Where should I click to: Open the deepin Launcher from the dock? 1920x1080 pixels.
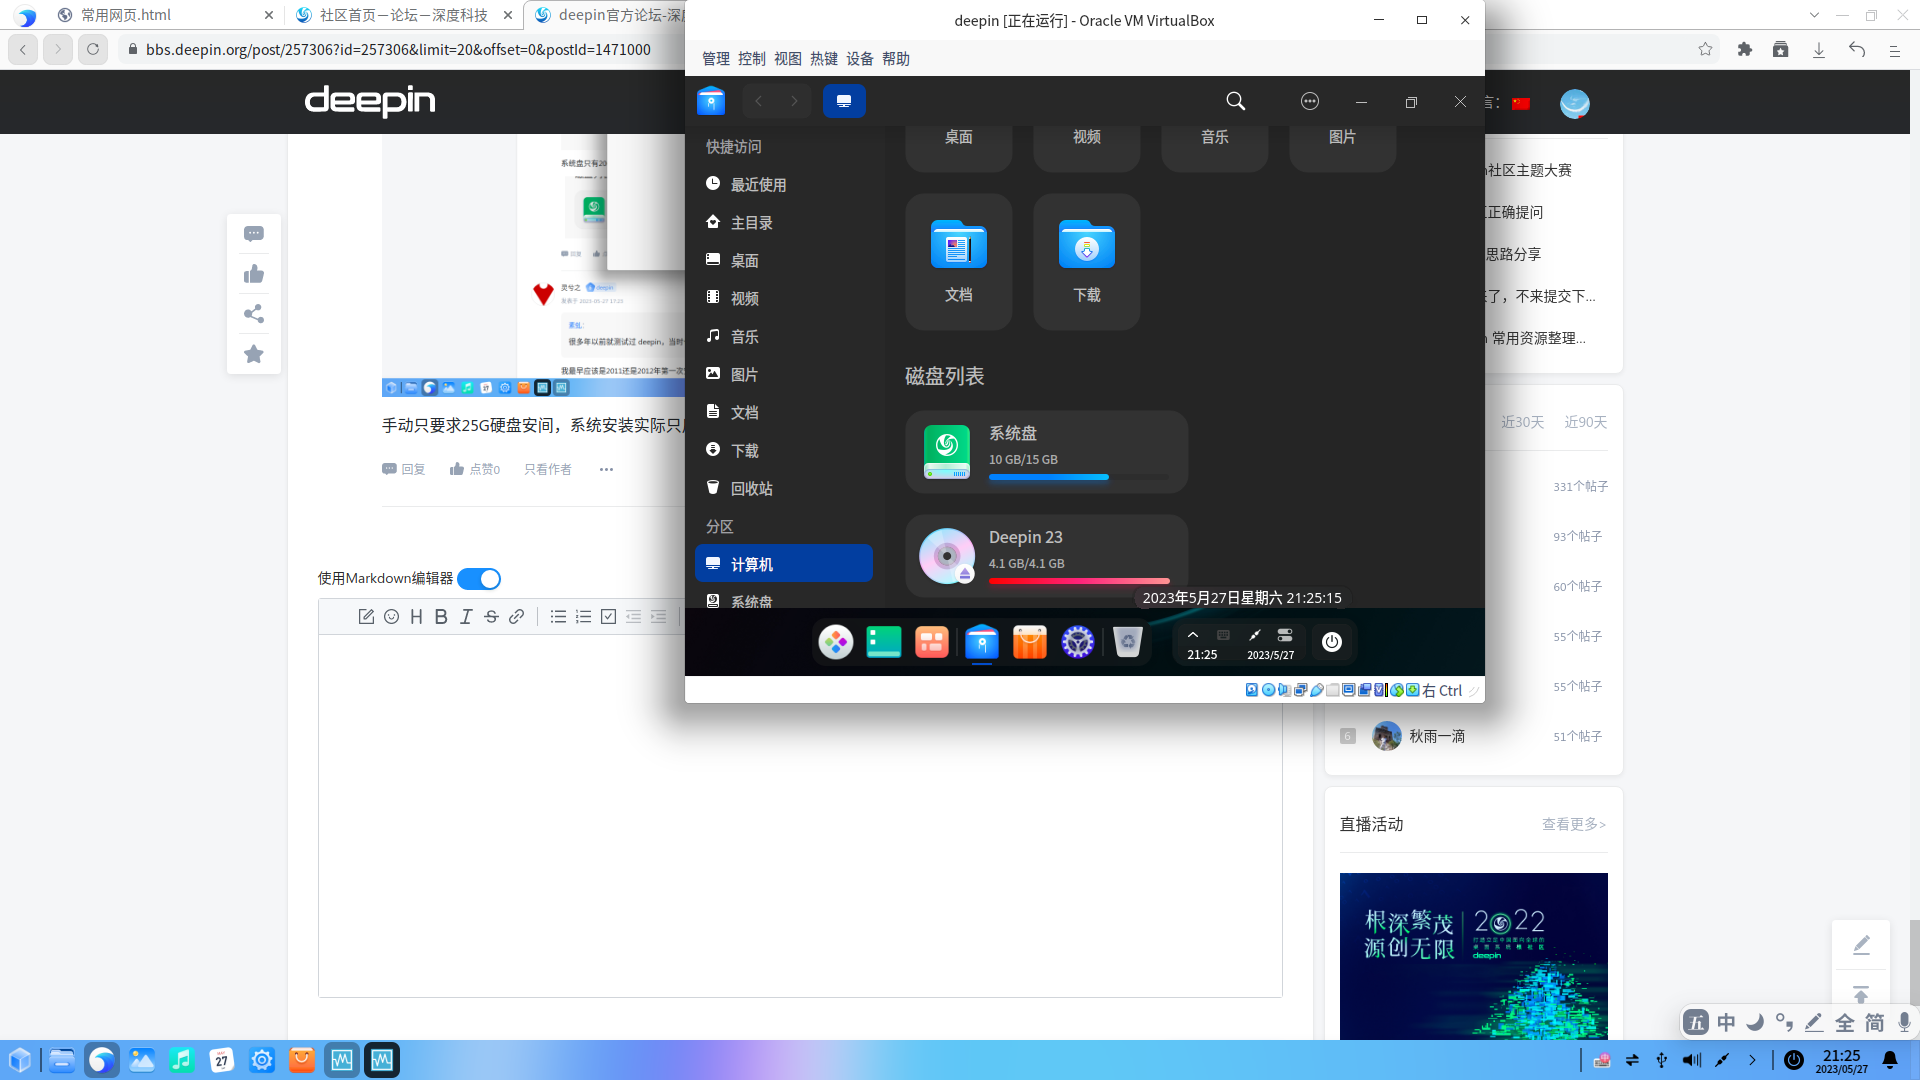click(836, 642)
